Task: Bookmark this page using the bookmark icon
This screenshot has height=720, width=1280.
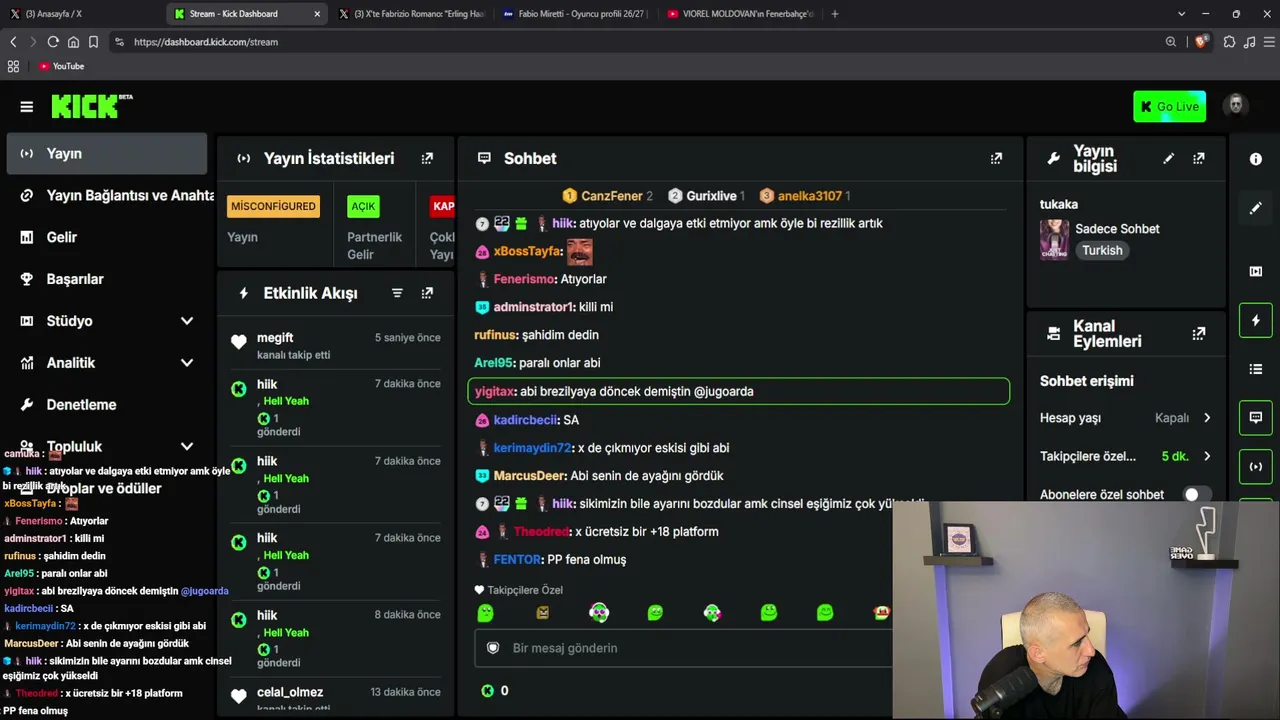Action: click(93, 42)
